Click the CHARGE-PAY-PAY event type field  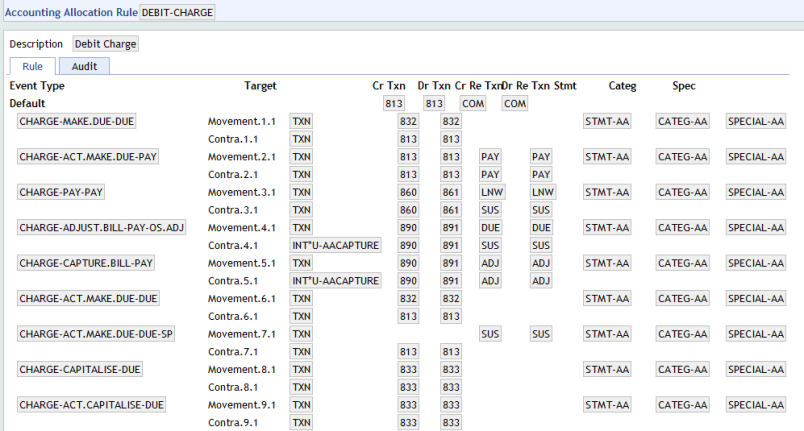pos(62,192)
